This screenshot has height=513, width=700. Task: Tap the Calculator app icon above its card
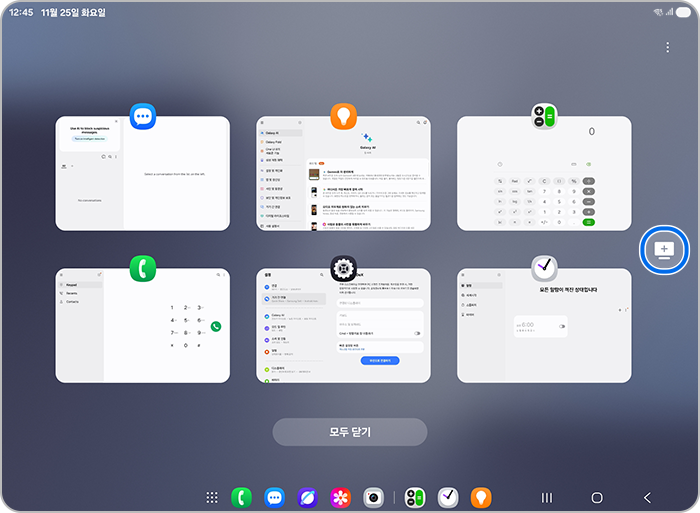pyautogui.click(x=544, y=116)
